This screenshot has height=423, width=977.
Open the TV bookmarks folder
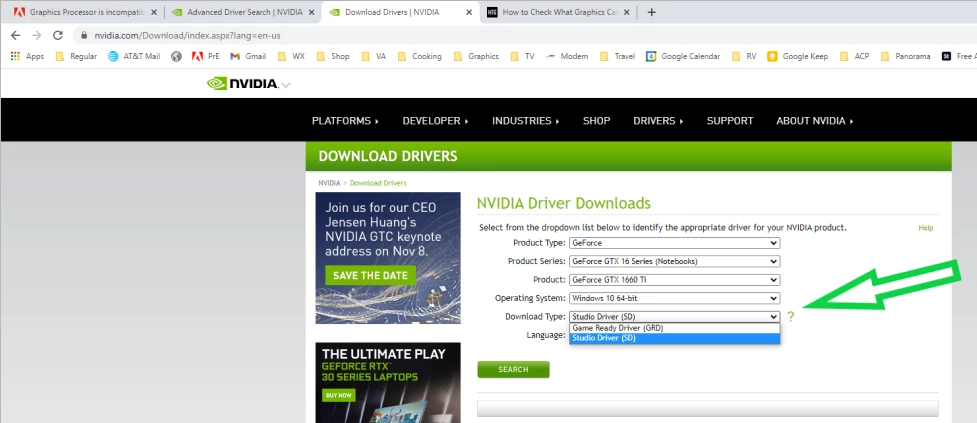click(x=522, y=56)
